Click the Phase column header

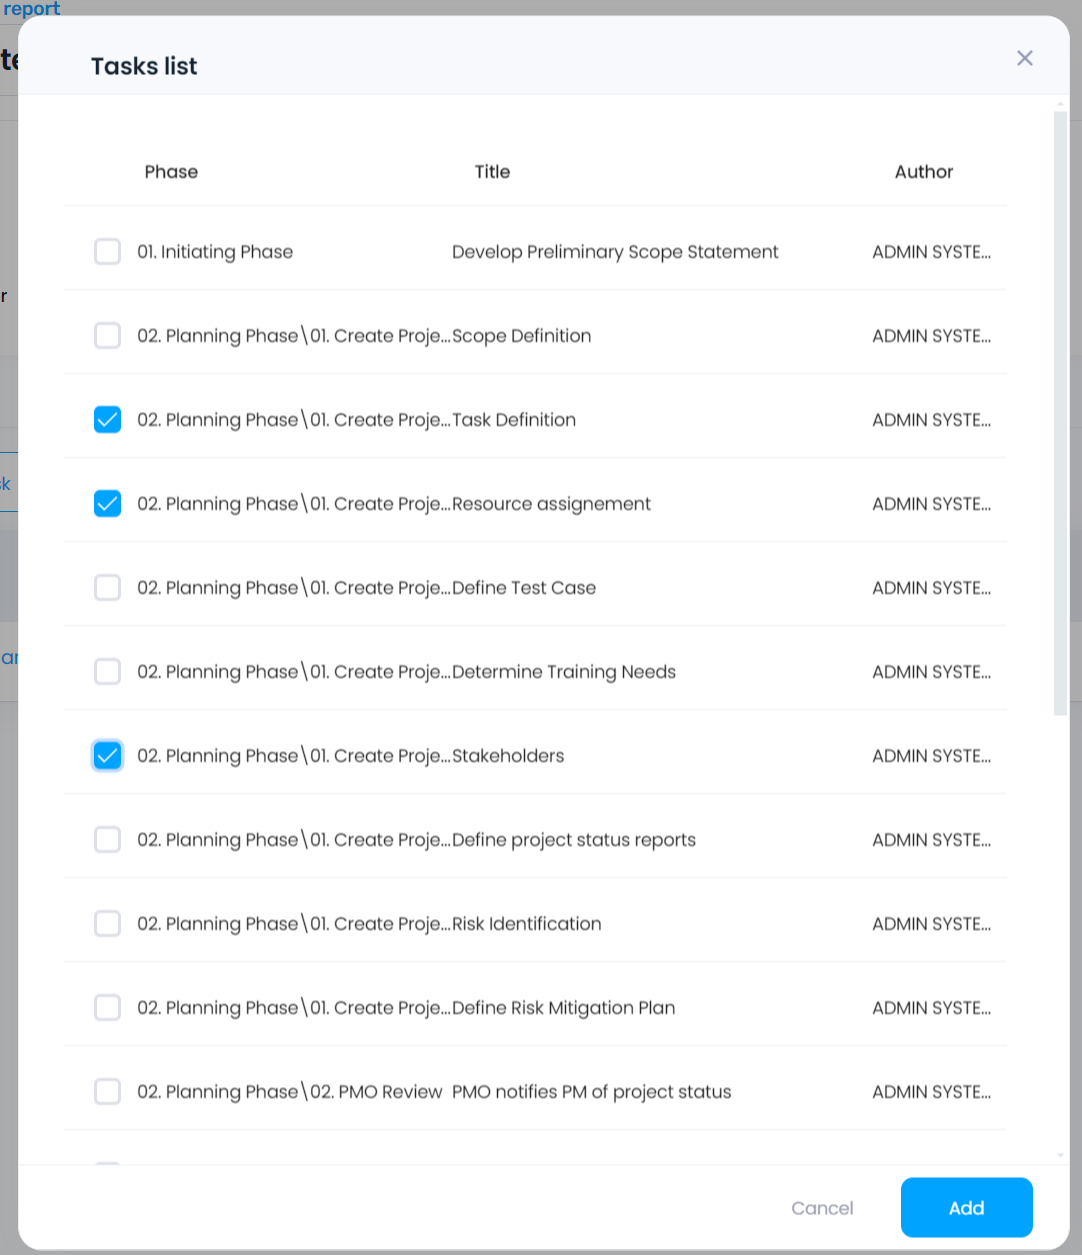click(171, 171)
